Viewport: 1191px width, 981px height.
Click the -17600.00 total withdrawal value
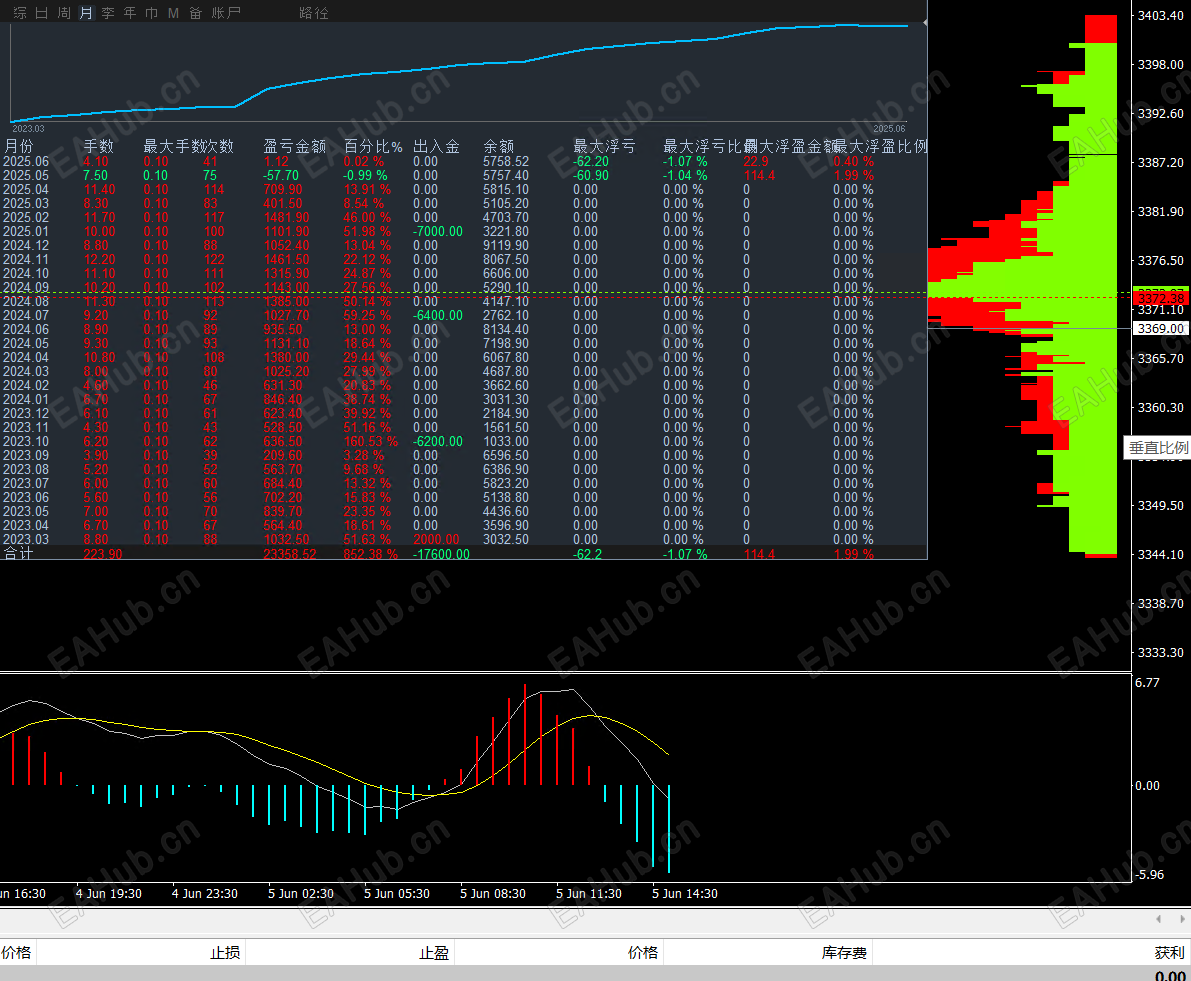[441, 554]
